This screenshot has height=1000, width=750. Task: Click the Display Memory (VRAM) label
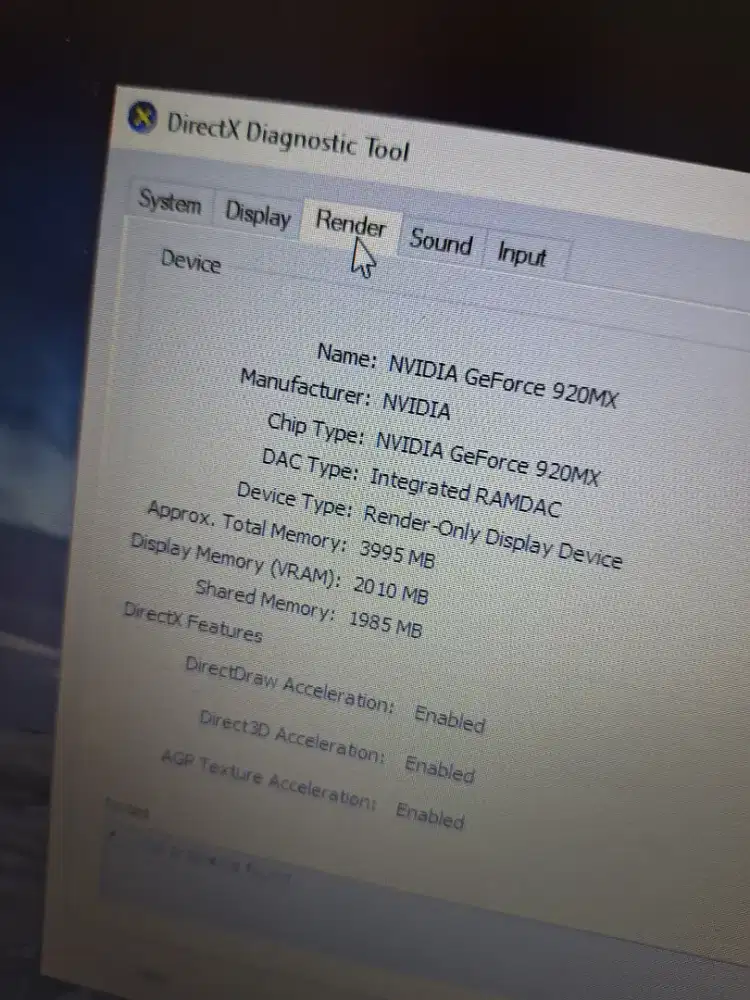[236, 561]
